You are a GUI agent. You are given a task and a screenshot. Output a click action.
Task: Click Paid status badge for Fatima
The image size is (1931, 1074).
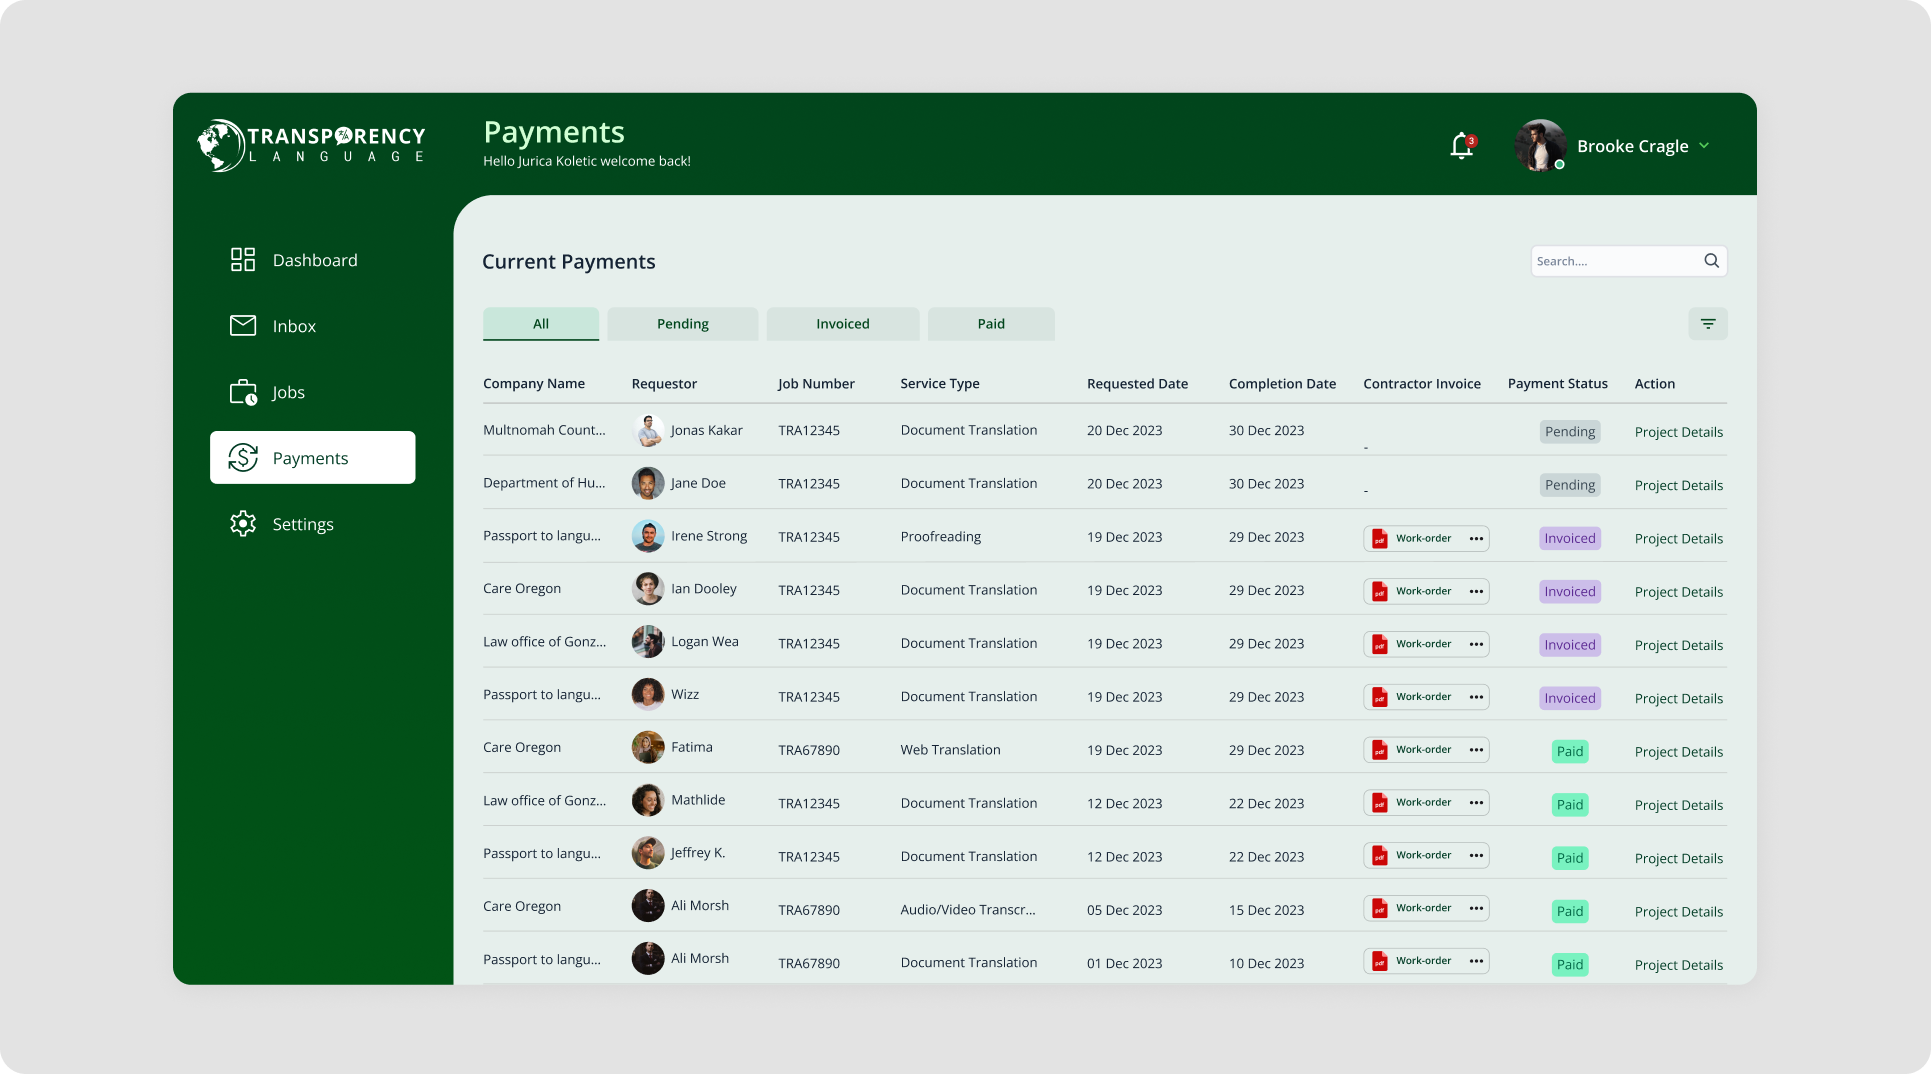tap(1570, 752)
